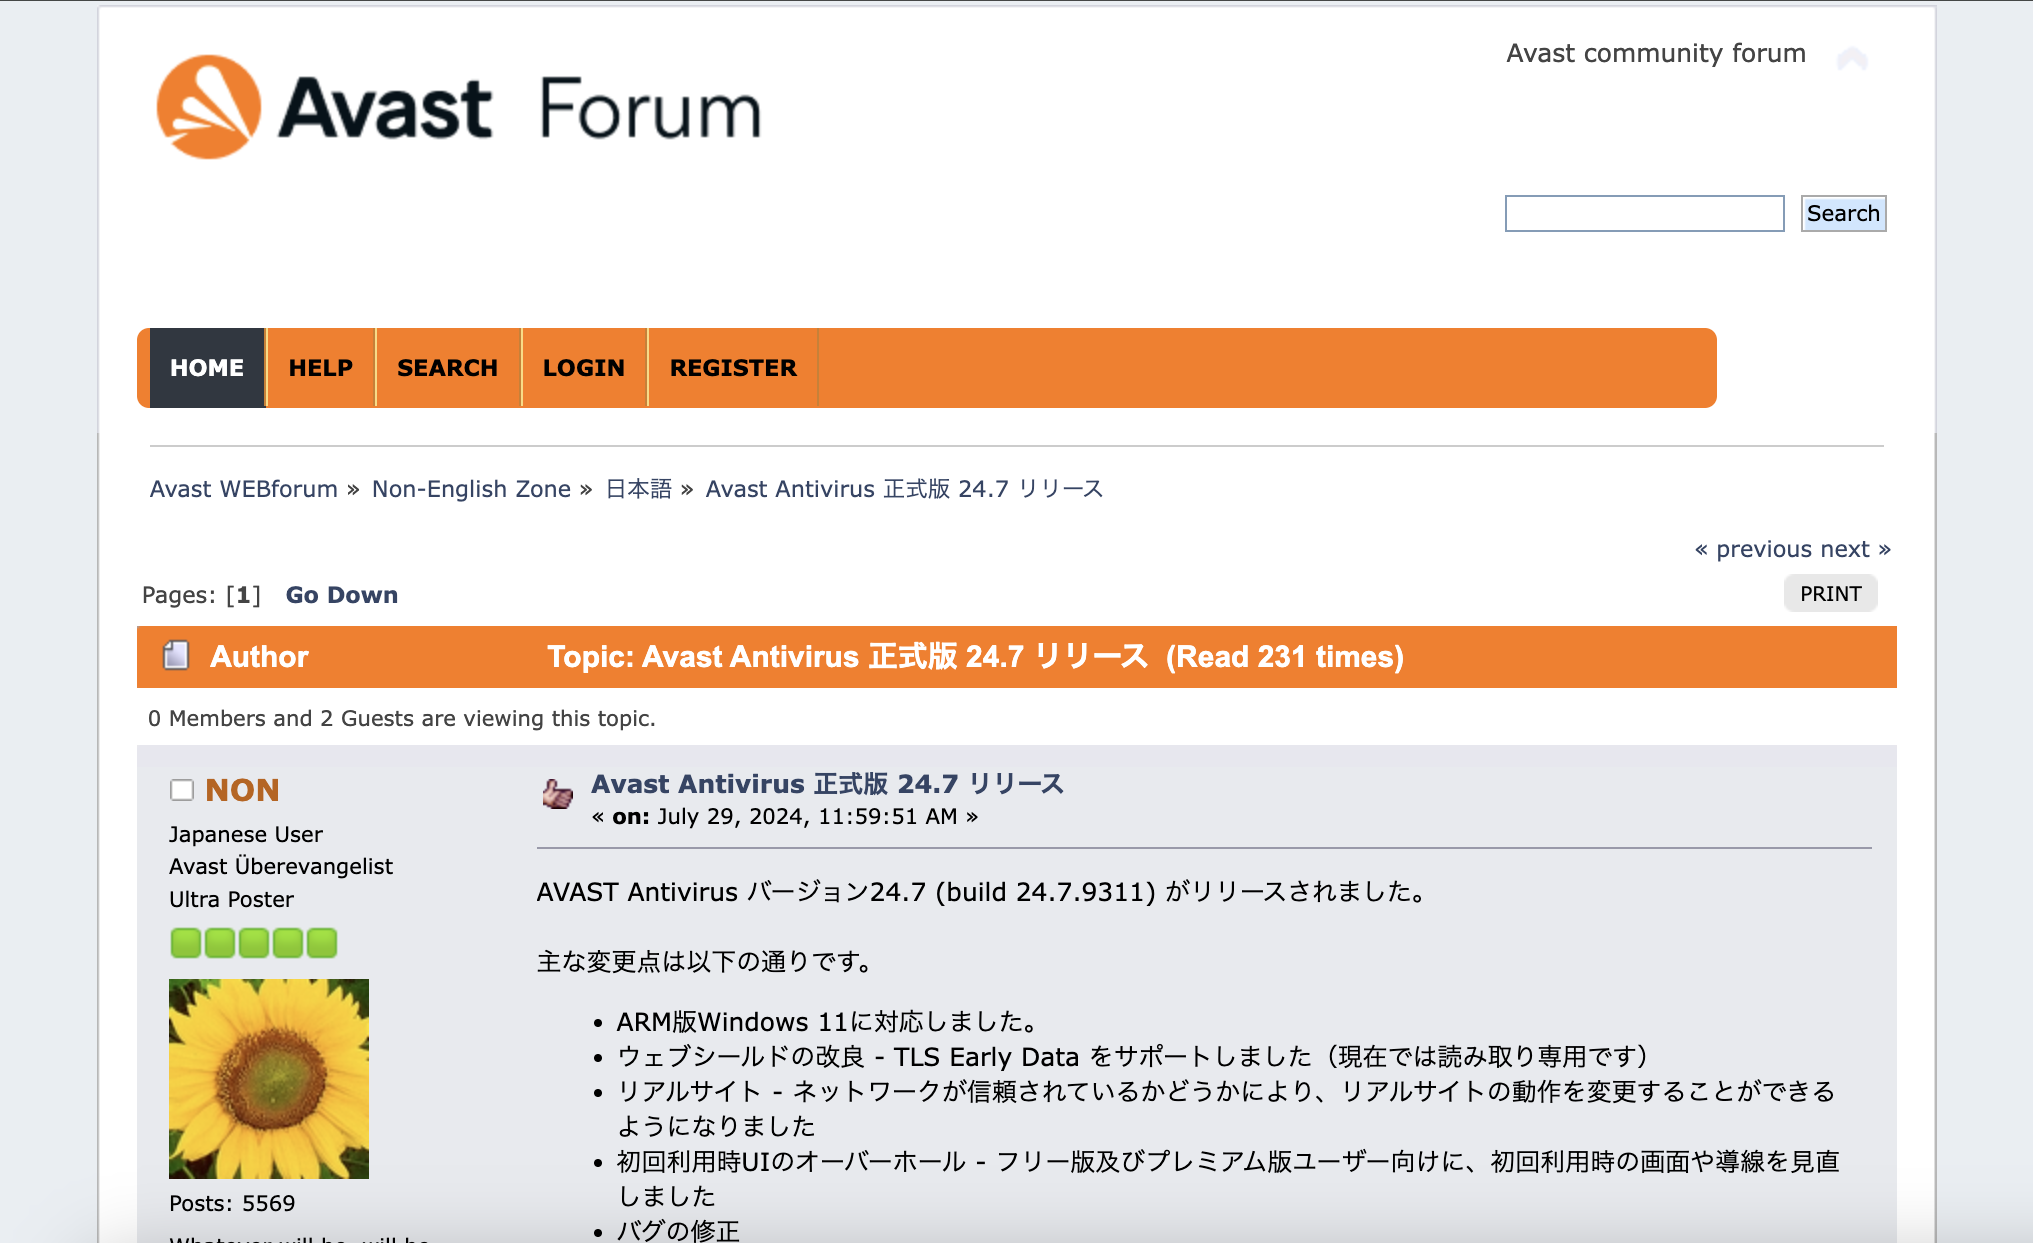The width and height of the screenshot is (2033, 1243).
Task: Open the SEARCH tab
Action: [x=447, y=367]
